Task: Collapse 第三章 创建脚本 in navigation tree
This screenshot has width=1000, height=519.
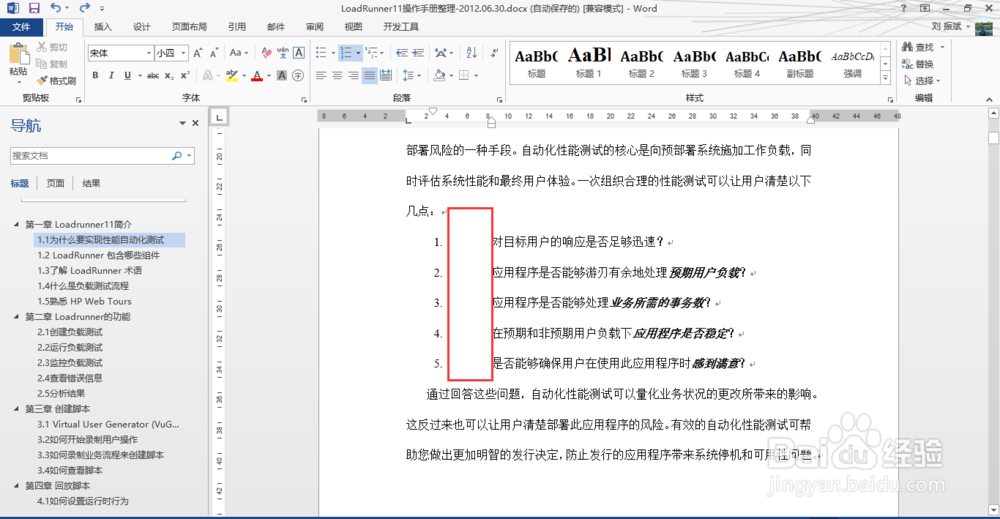Action: 16,409
